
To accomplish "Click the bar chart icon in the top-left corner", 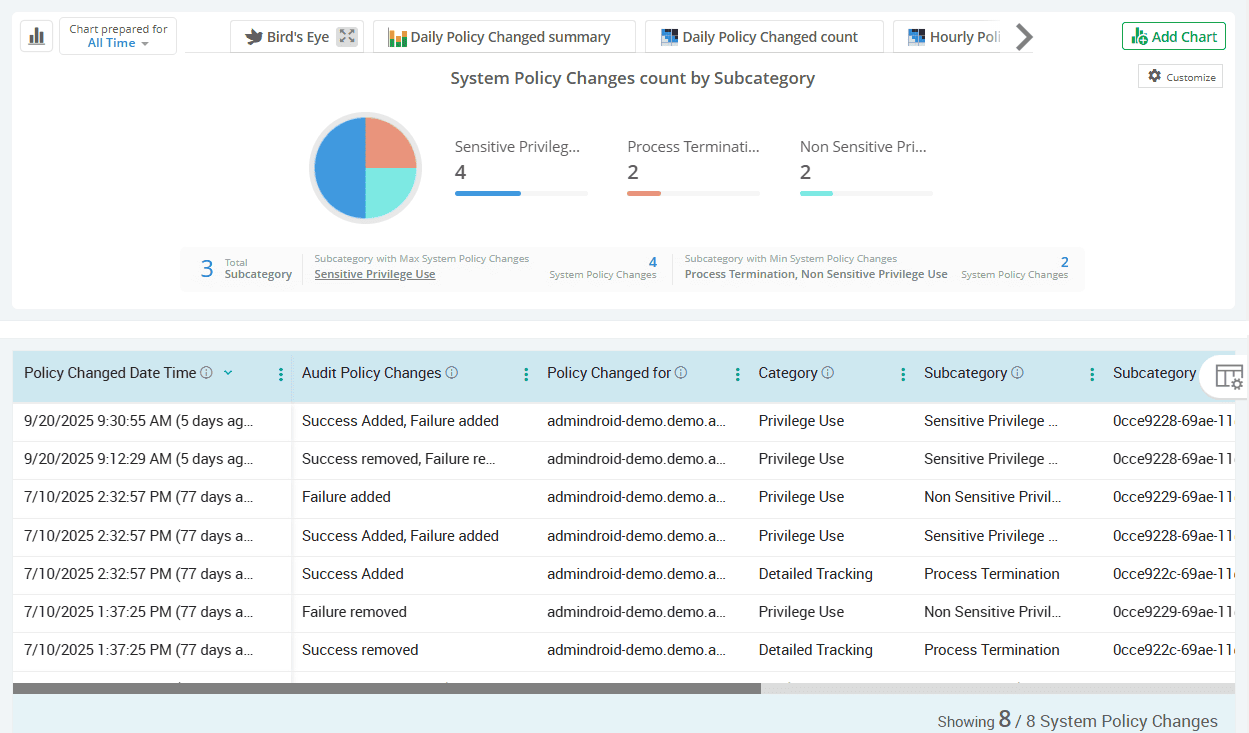I will click(36, 35).
